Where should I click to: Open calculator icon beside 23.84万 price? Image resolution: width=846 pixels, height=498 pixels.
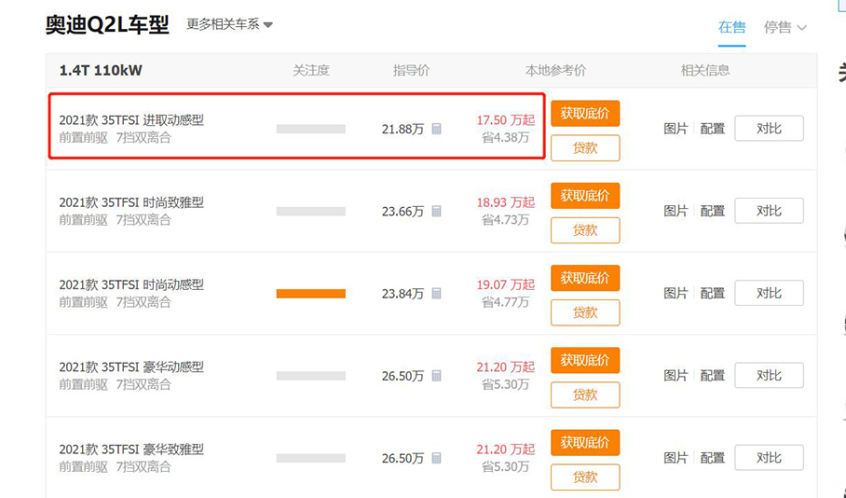pyautogui.click(x=436, y=294)
